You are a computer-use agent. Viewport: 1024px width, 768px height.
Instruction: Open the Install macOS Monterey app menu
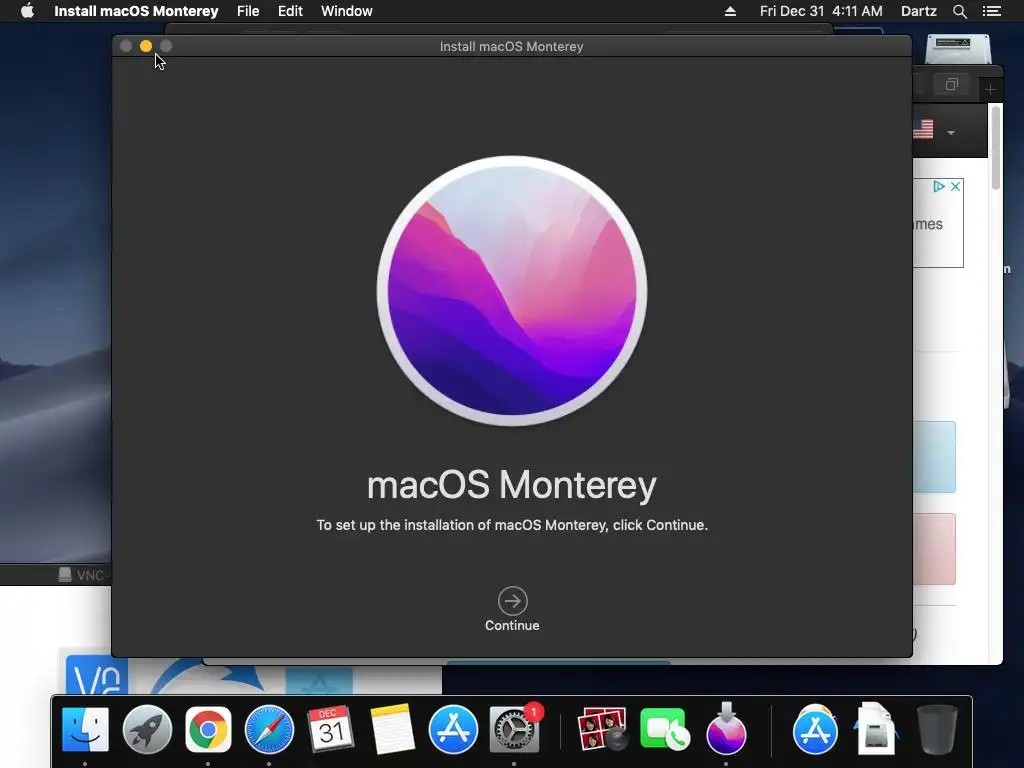[136, 11]
